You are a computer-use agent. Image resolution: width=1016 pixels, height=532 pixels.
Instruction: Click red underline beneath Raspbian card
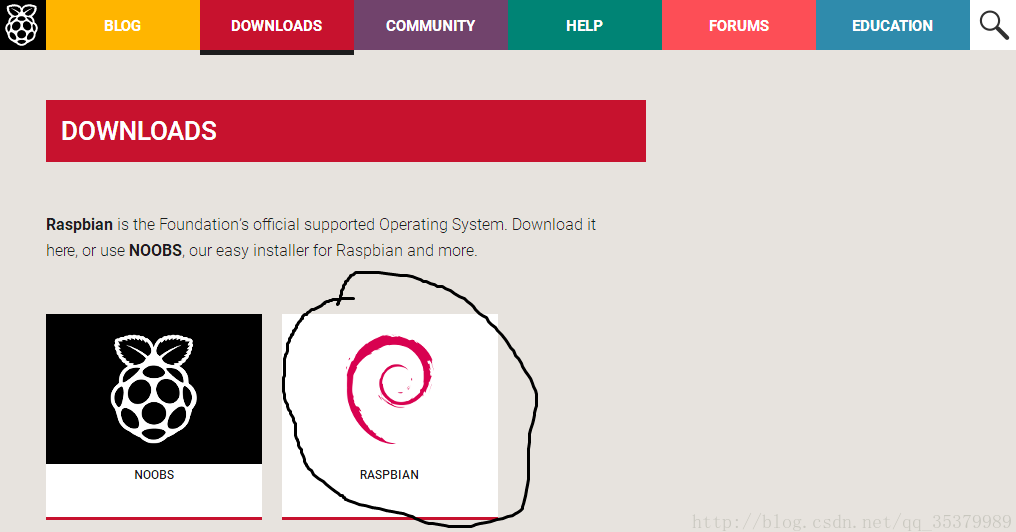pyautogui.click(x=389, y=518)
